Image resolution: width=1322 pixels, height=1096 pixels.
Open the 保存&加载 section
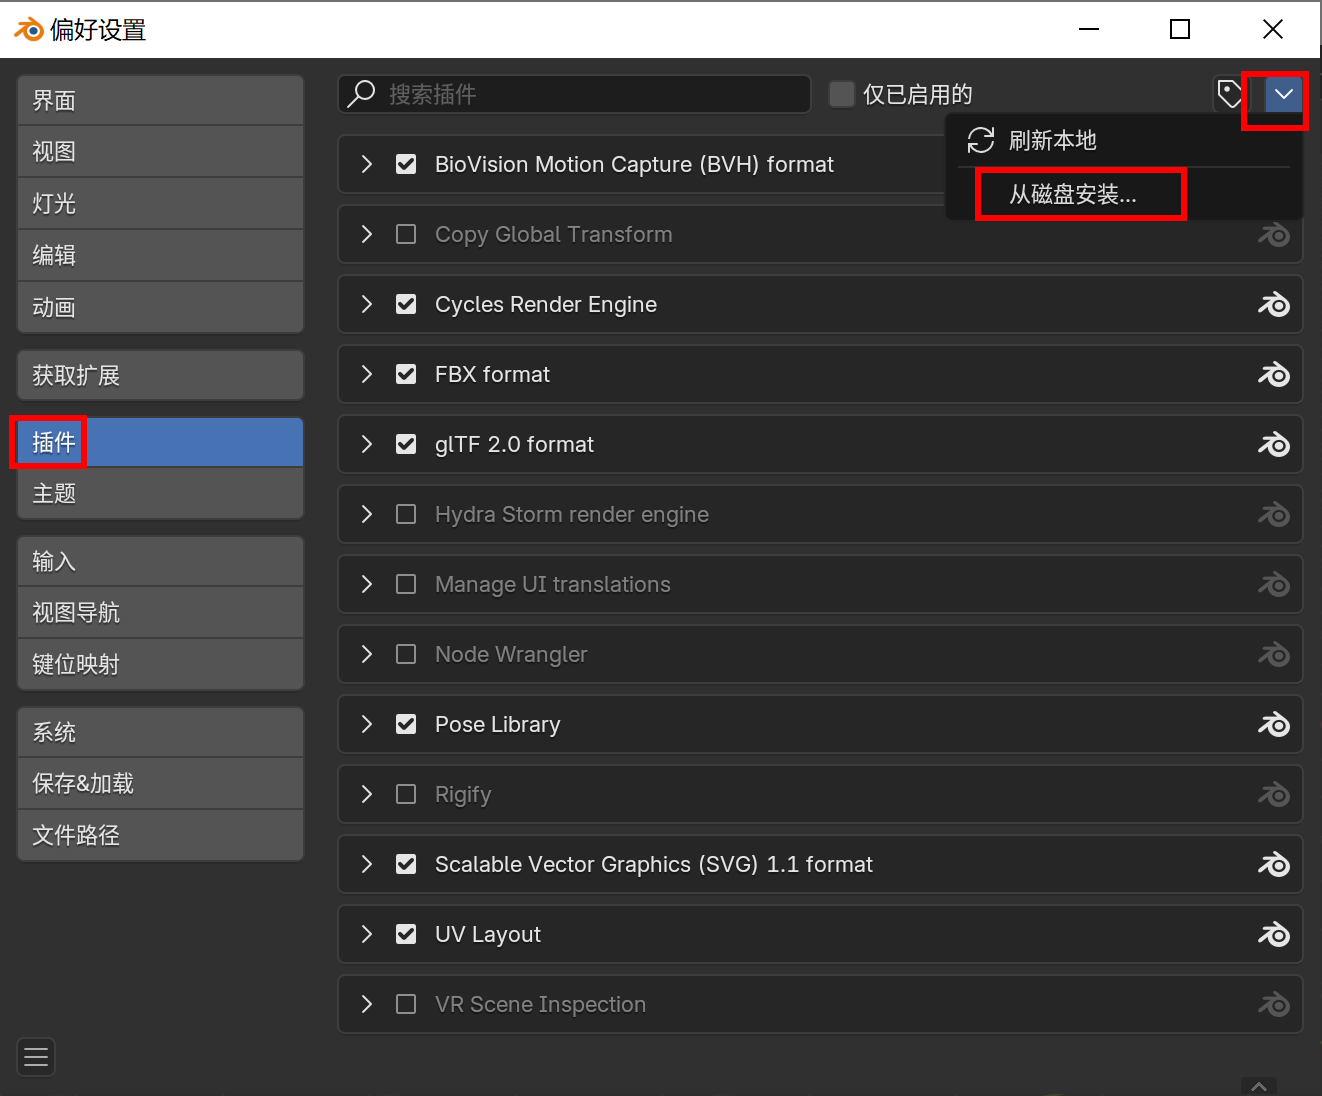click(x=160, y=783)
